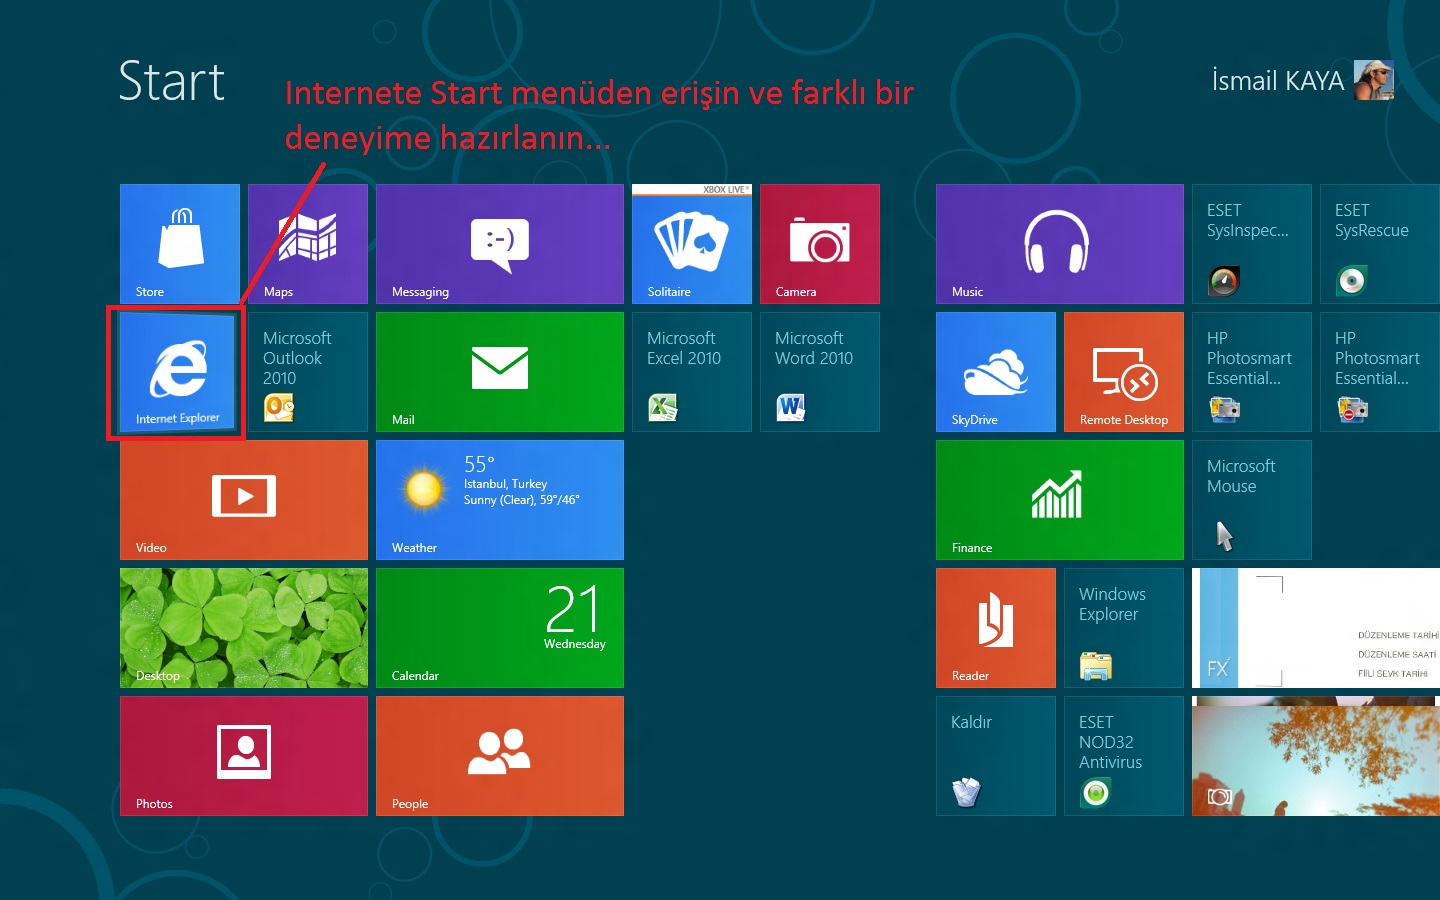Open Microsoft Mouse tile

click(1252, 500)
